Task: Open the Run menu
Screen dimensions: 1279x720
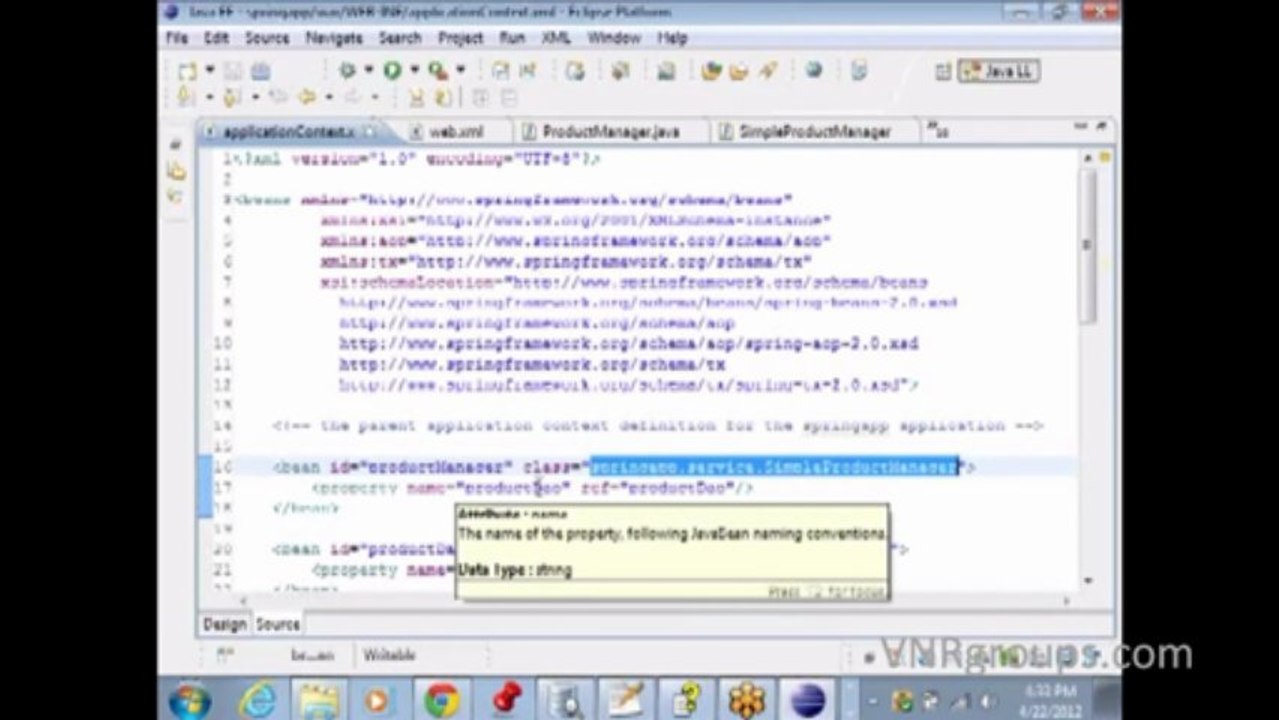Action: 512,38
